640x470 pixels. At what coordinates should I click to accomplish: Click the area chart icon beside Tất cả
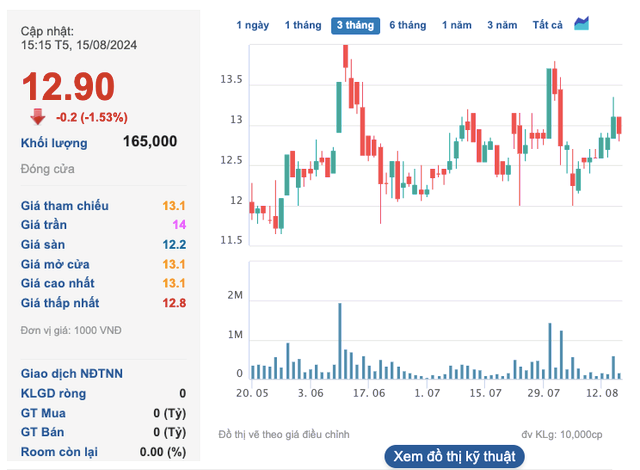pyautogui.click(x=581, y=24)
